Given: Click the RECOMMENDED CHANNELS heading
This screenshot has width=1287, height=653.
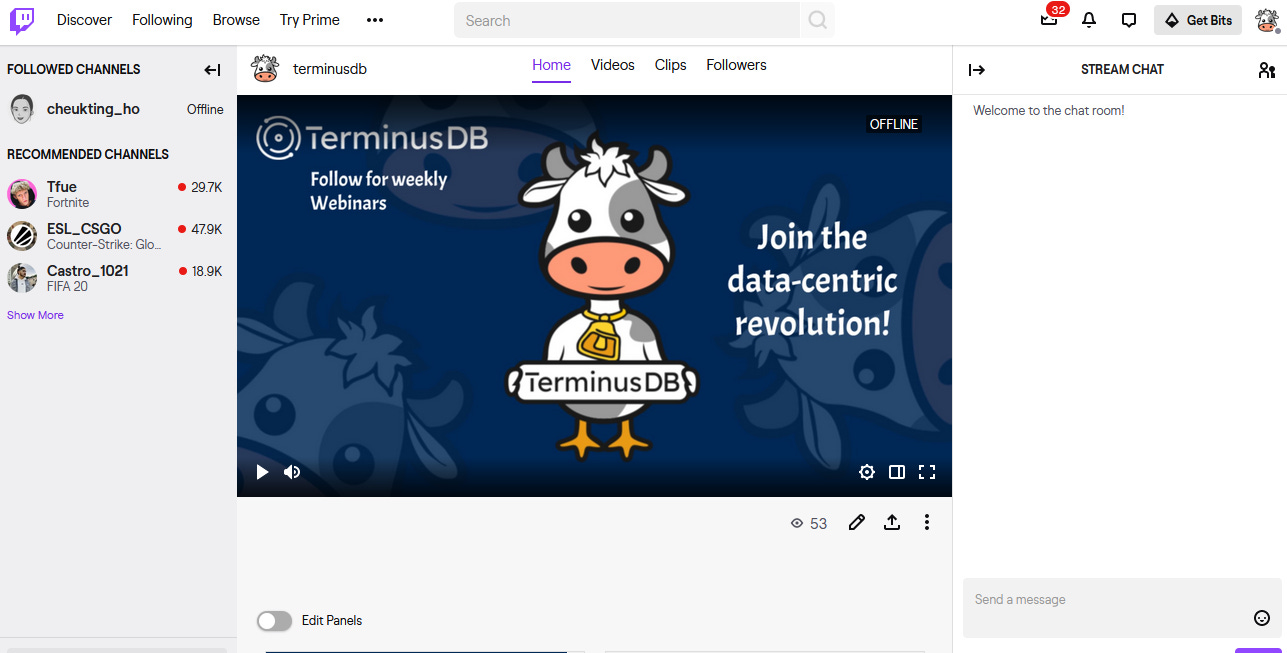Looking at the screenshot, I should (x=88, y=155).
